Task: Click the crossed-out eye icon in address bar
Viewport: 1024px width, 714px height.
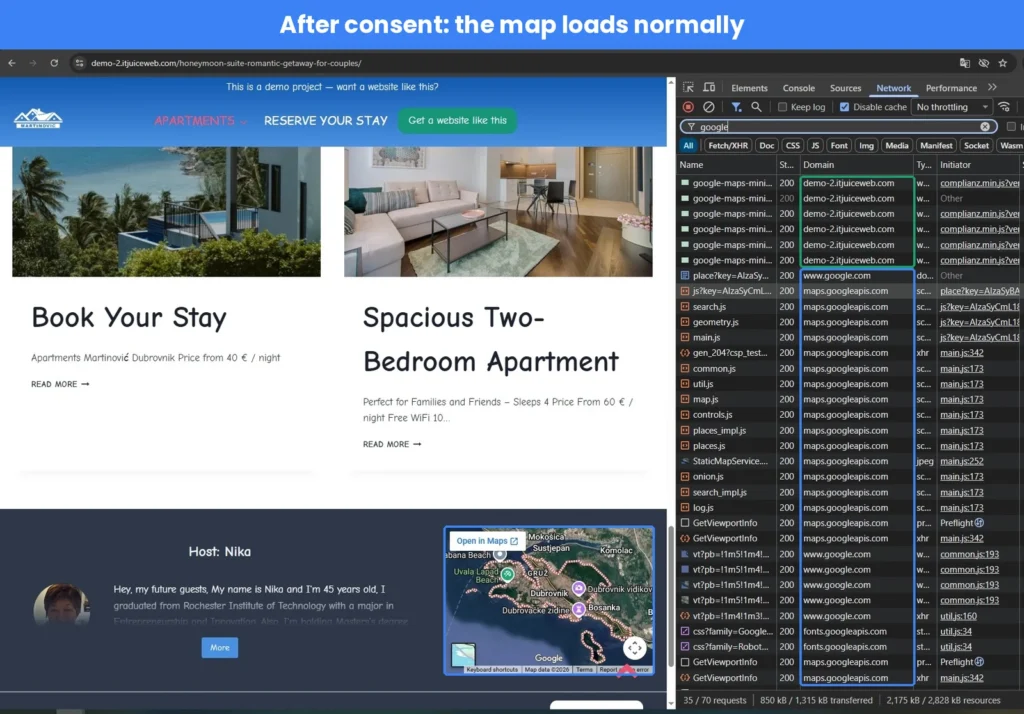Action: 984,63
